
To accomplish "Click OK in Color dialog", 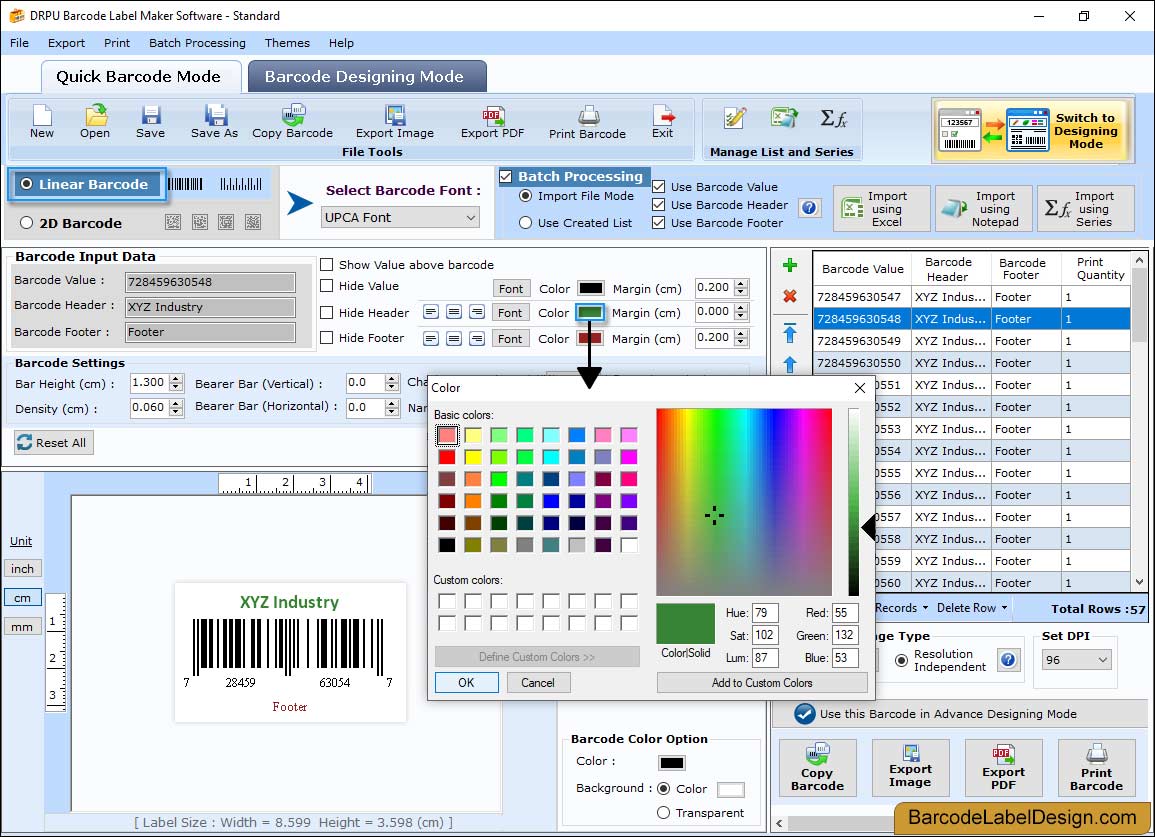I will (466, 682).
